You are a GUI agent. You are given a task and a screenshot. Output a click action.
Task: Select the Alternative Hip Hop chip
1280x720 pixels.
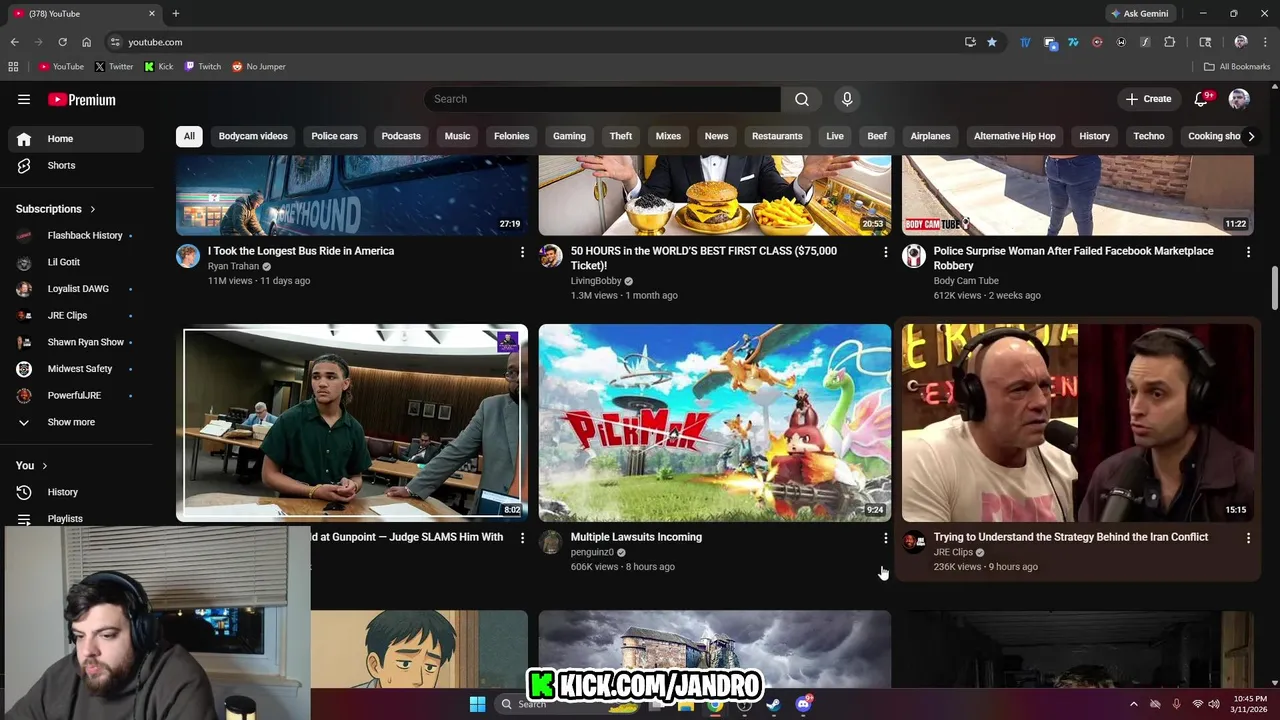click(x=1014, y=136)
